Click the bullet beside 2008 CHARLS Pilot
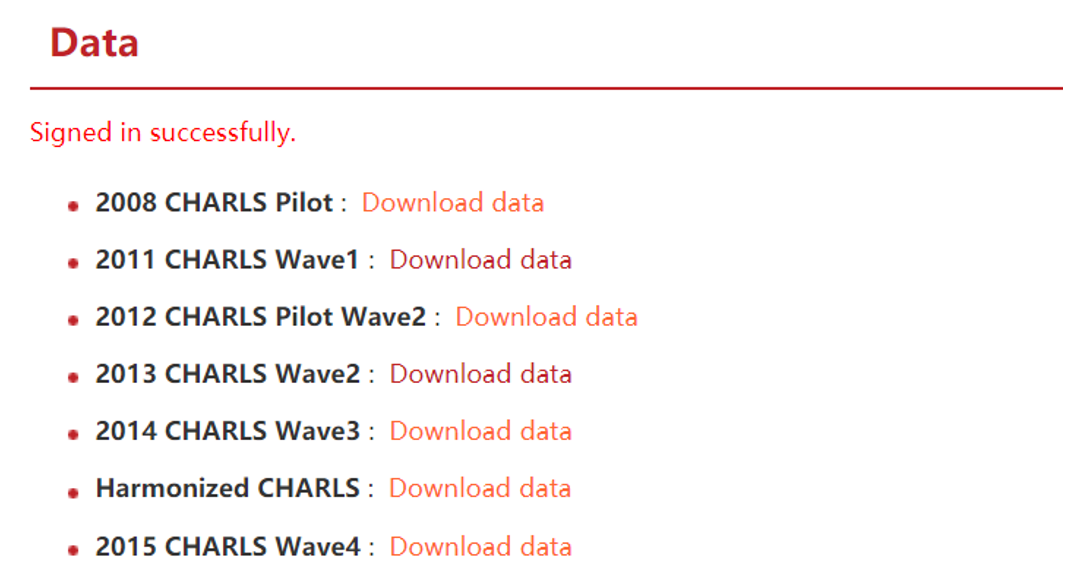 click(73, 206)
